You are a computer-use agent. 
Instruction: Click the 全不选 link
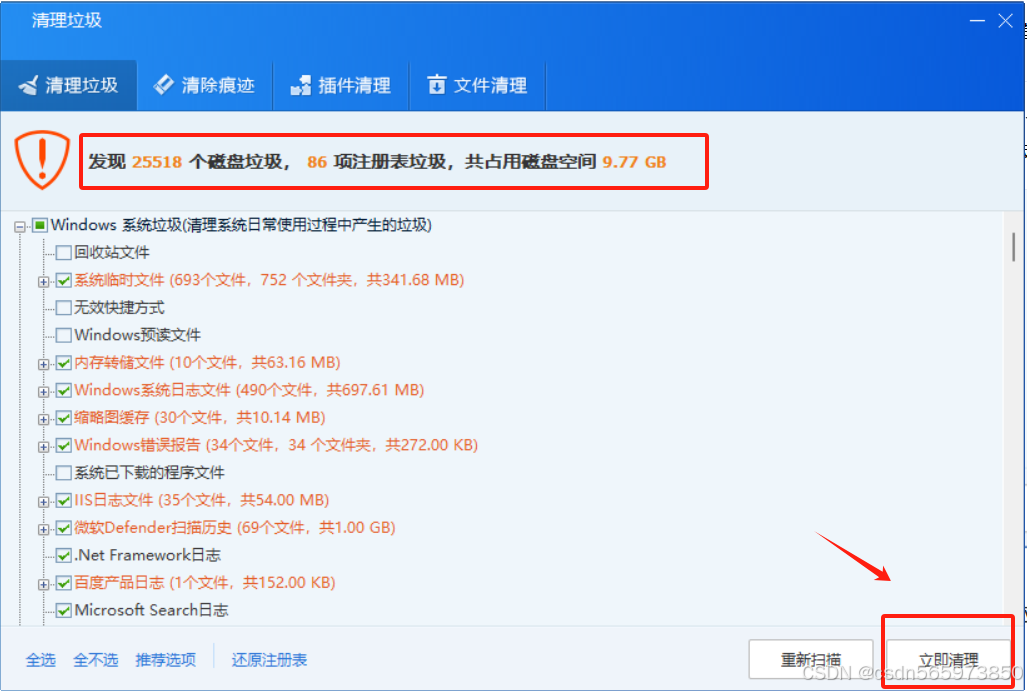pyautogui.click(x=96, y=660)
